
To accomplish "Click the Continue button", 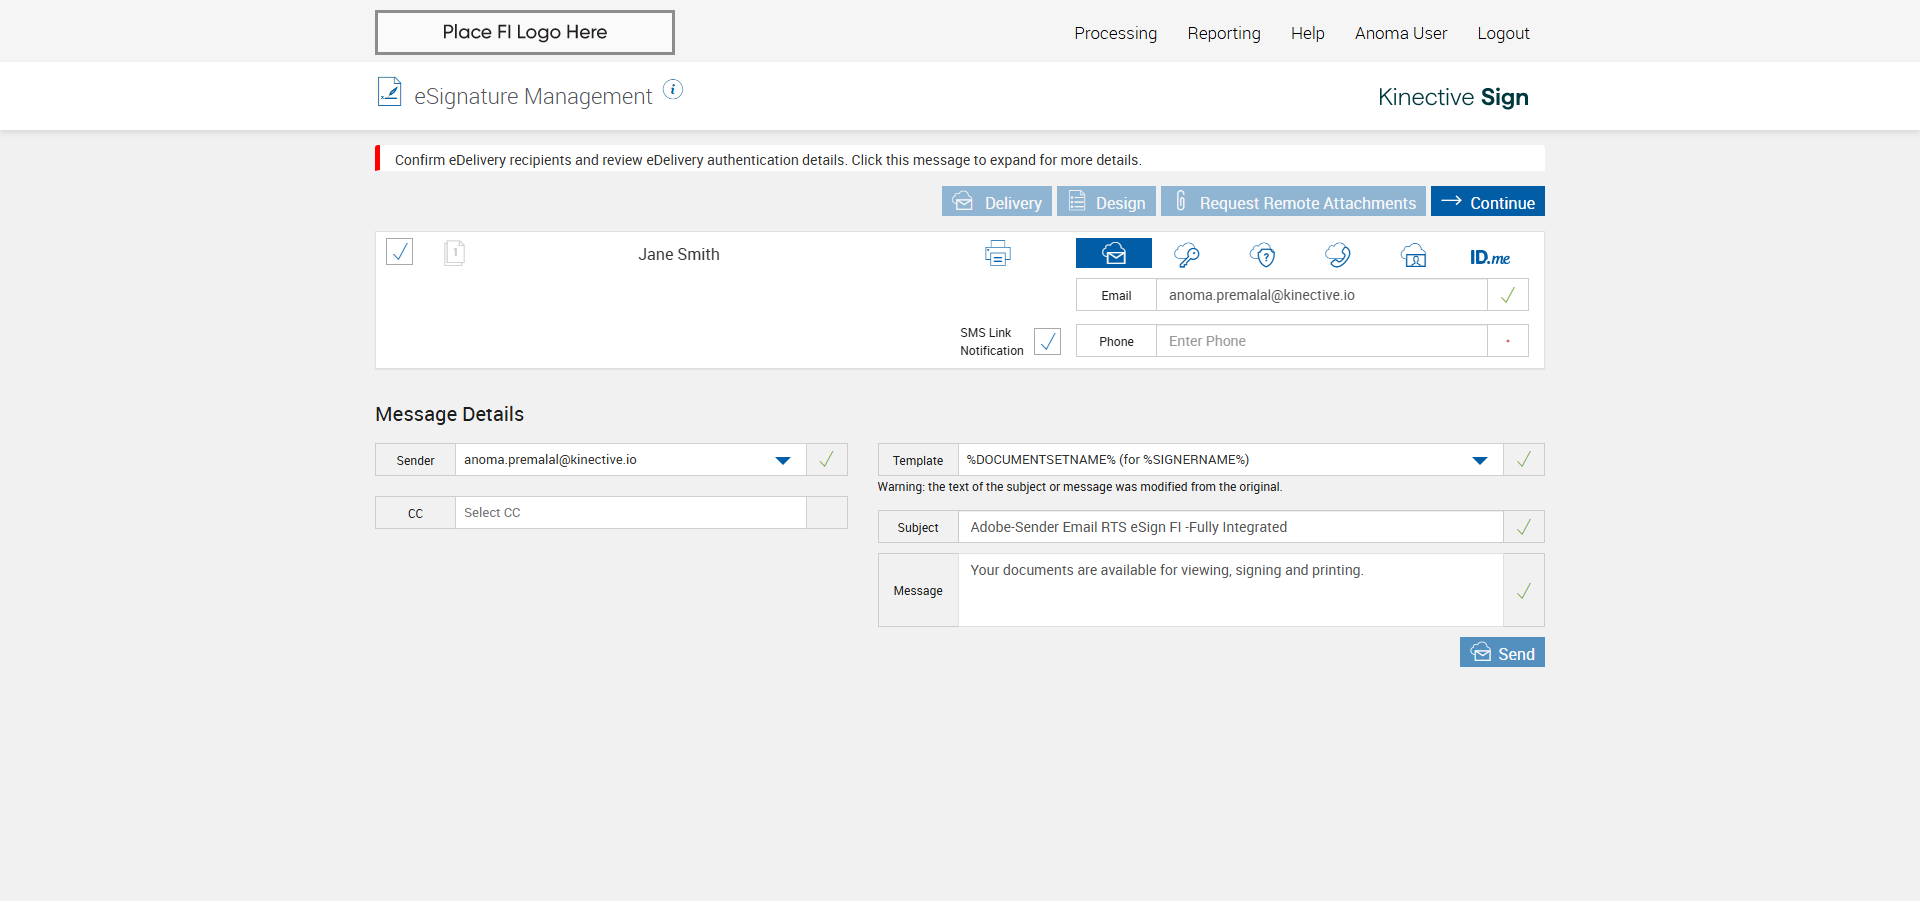I will click(1487, 202).
